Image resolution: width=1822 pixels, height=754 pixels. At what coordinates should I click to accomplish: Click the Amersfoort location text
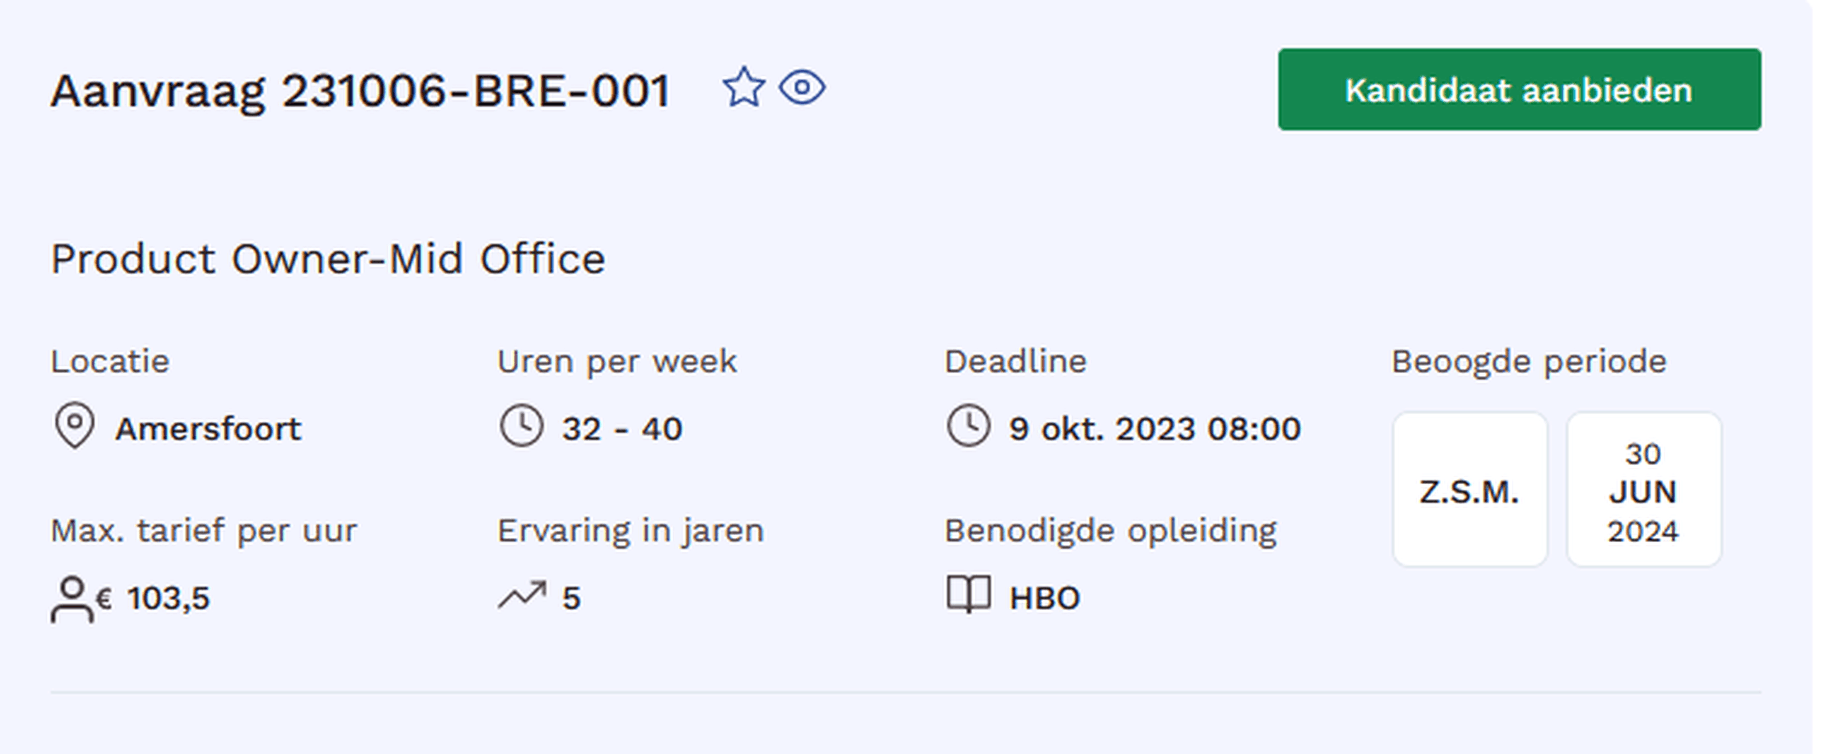pos(208,429)
